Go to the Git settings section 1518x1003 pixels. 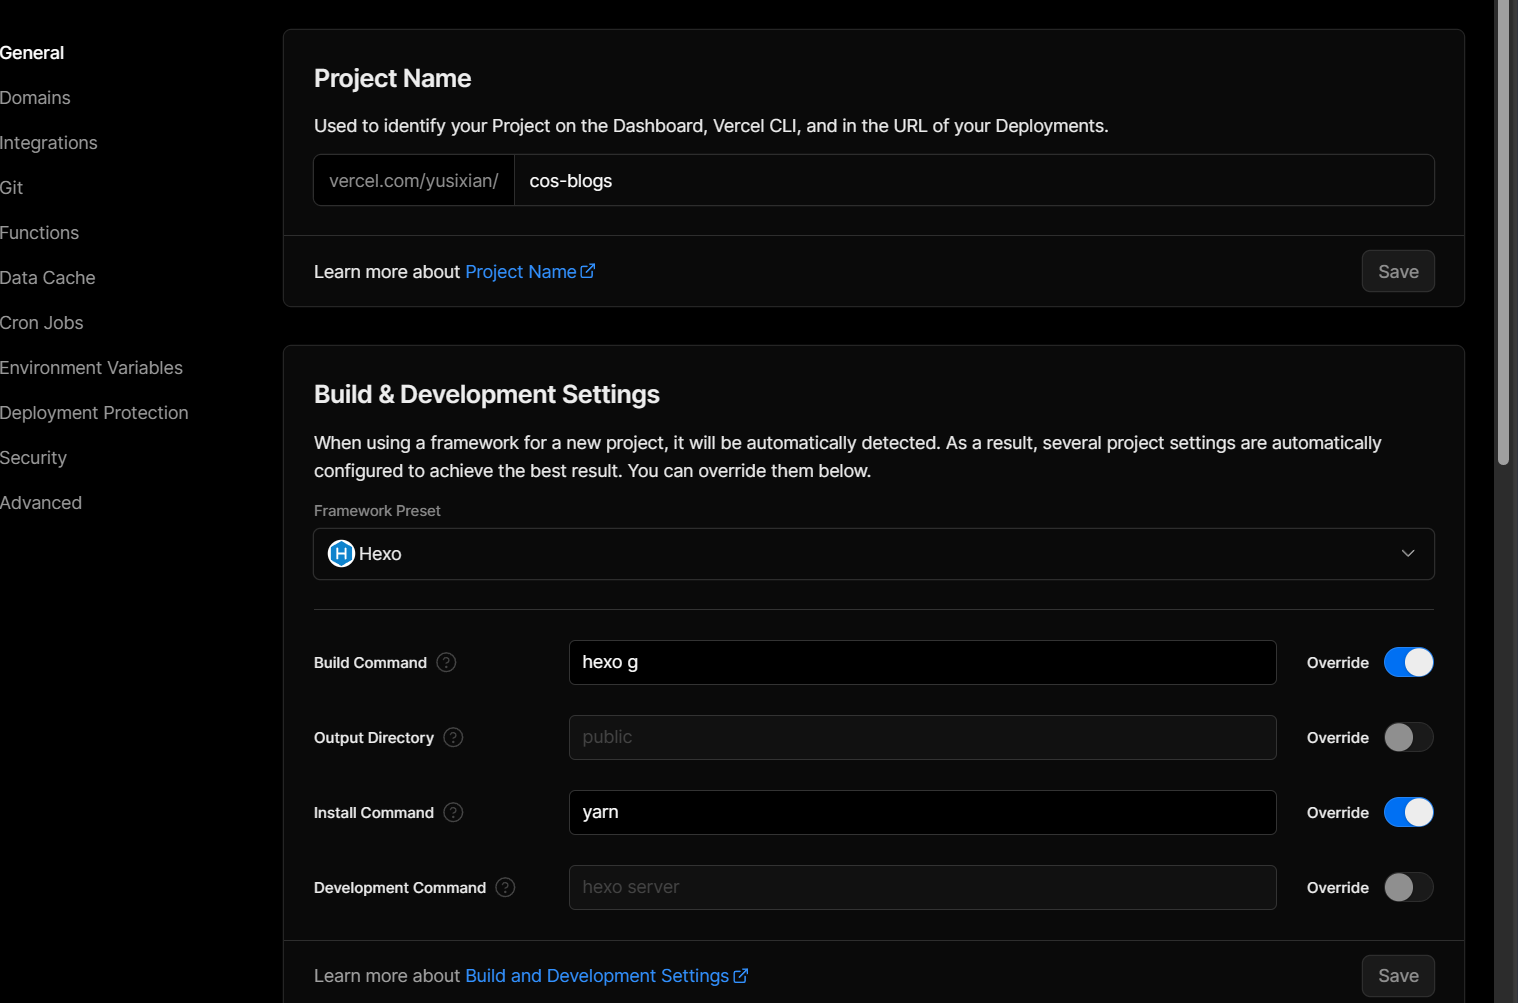pyautogui.click(x=12, y=187)
